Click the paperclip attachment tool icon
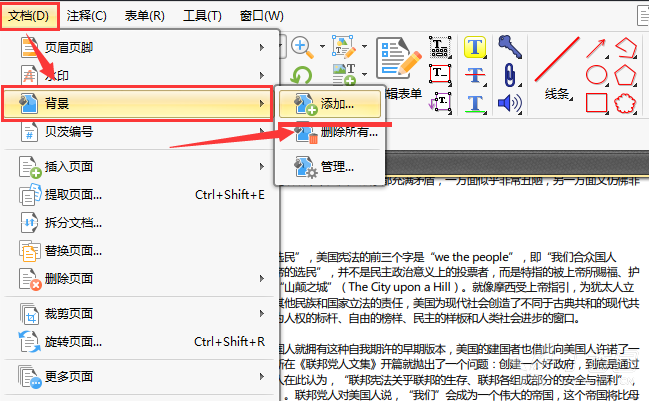Viewport: 649px width, 401px height. [510, 75]
